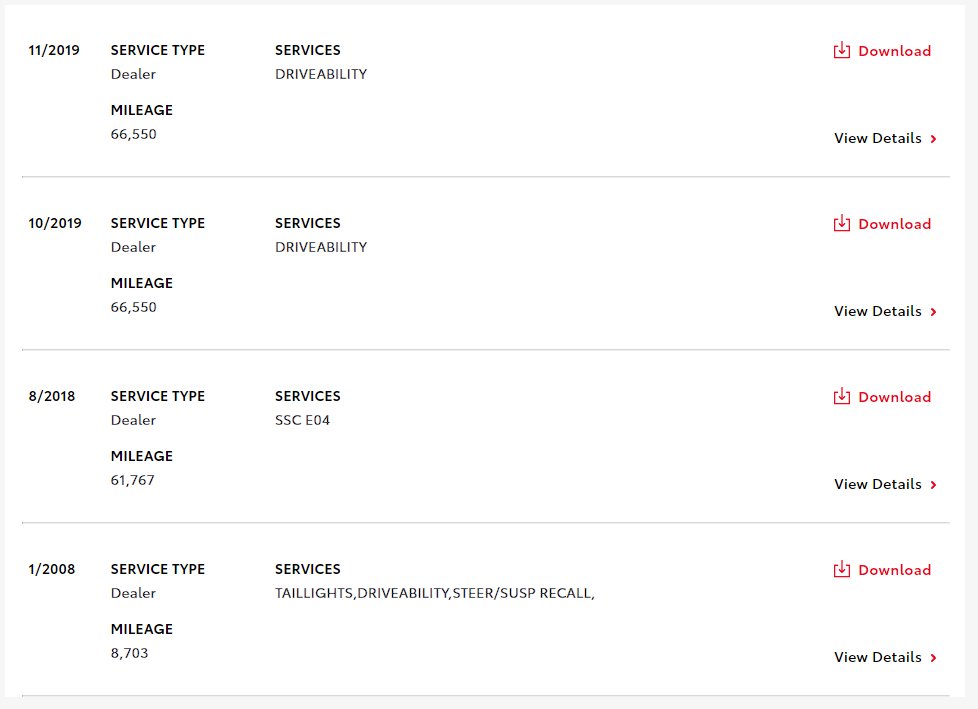Click the TAILLIGHTS,DRIVEABILITY,STEER/SUSP RECALL text

click(435, 594)
